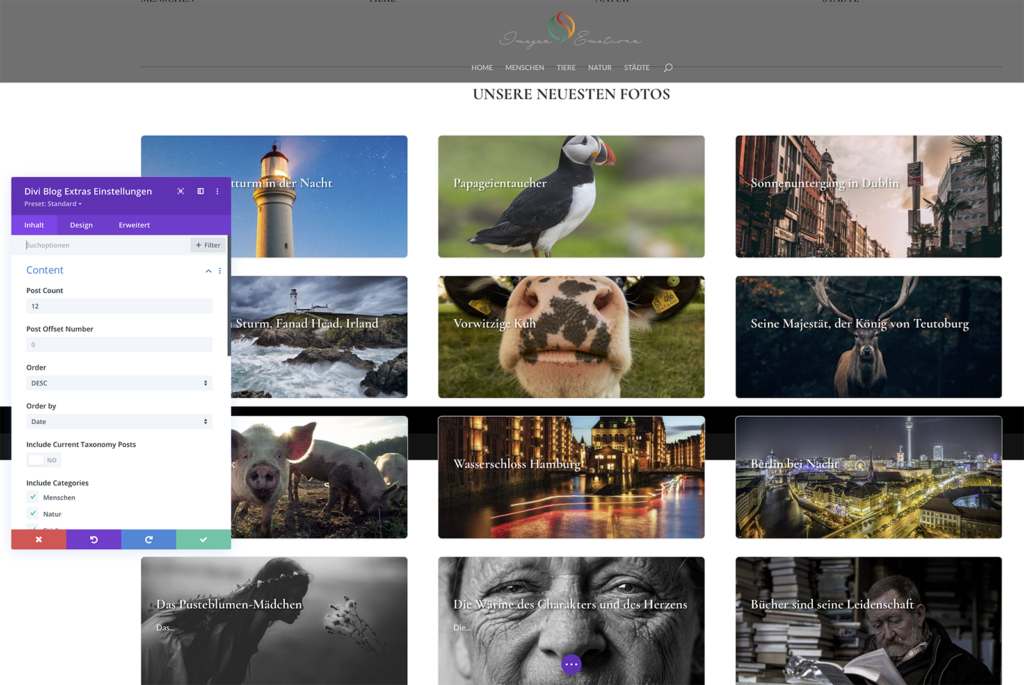Open the Berlin bei Nacht card
This screenshot has width=1024, height=685.
coord(869,477)
